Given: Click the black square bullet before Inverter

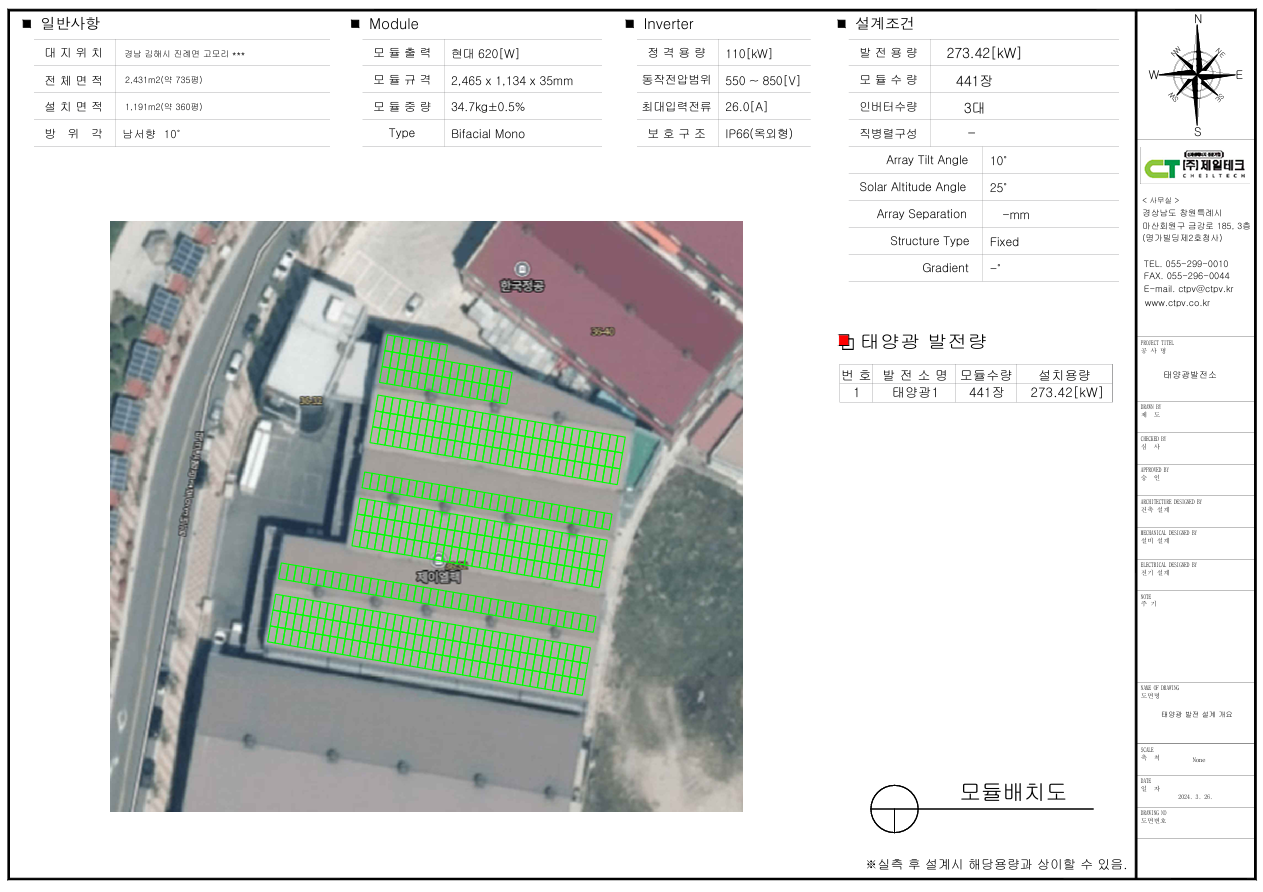Looking at the screenshot, I should [630, 24].
